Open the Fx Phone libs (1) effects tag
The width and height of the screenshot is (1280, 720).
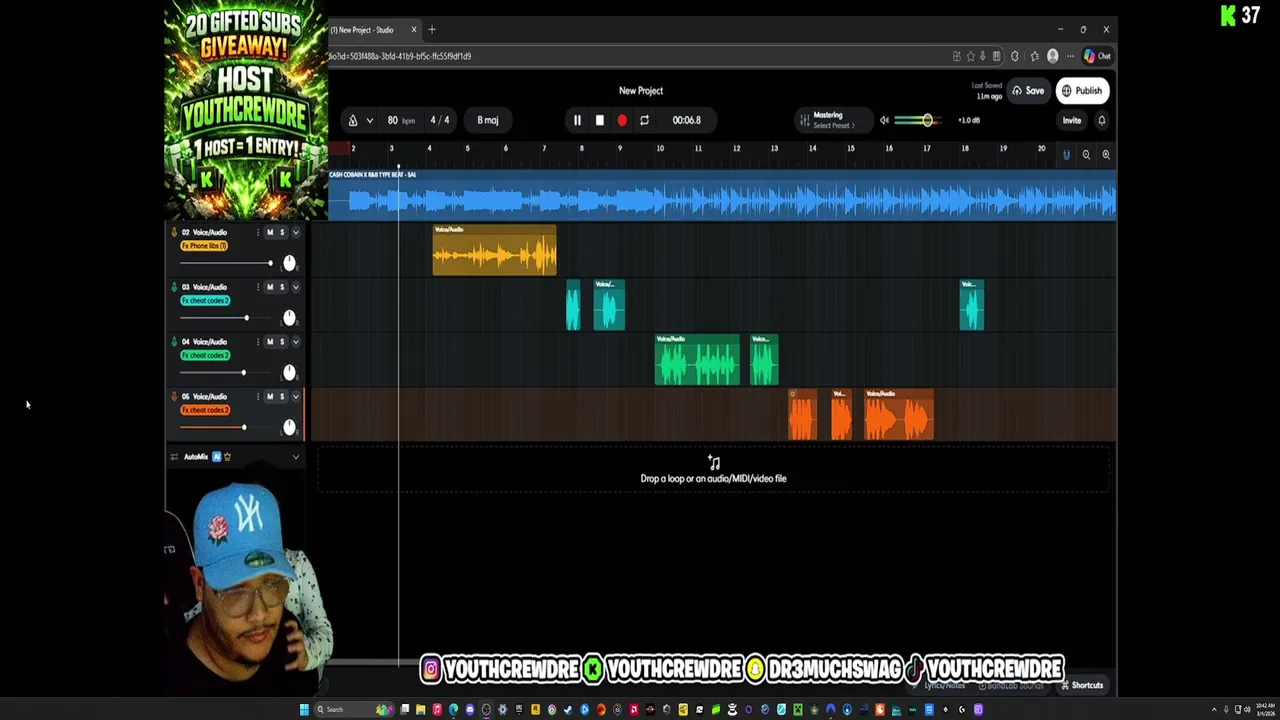tap(204, 246)
